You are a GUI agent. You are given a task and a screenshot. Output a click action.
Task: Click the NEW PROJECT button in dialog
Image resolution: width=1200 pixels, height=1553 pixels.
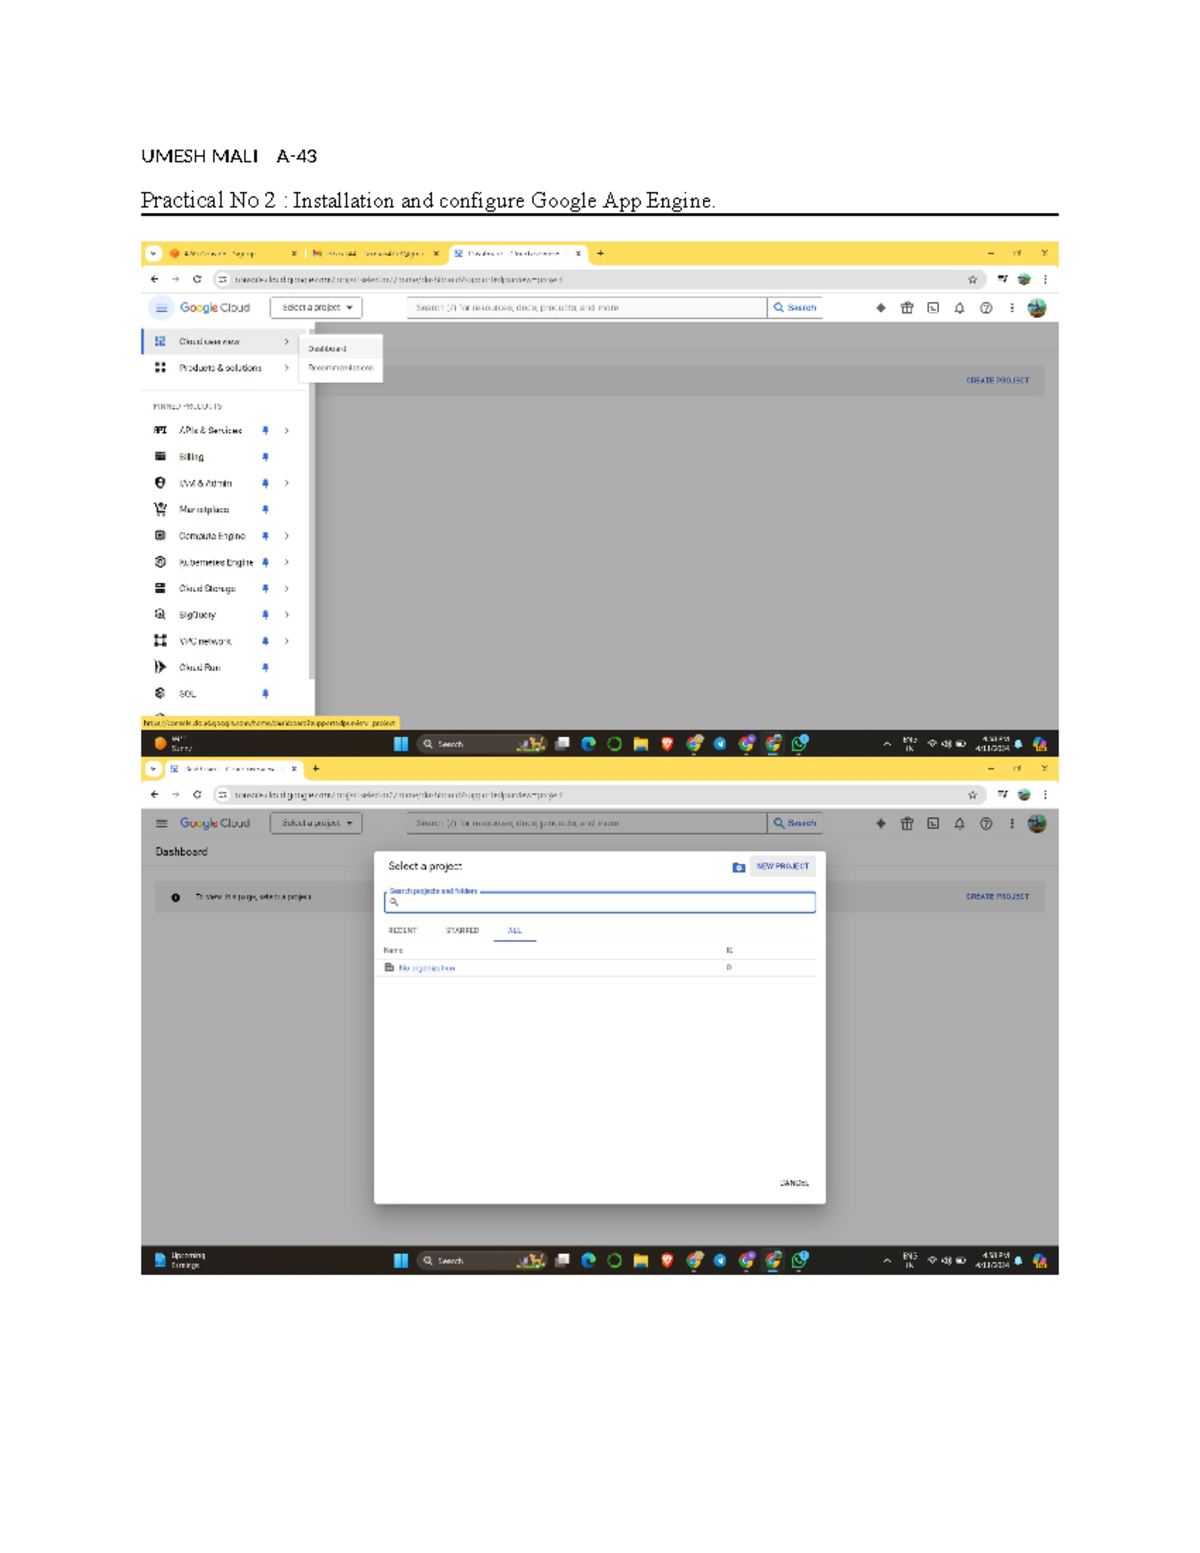(783, 867)
